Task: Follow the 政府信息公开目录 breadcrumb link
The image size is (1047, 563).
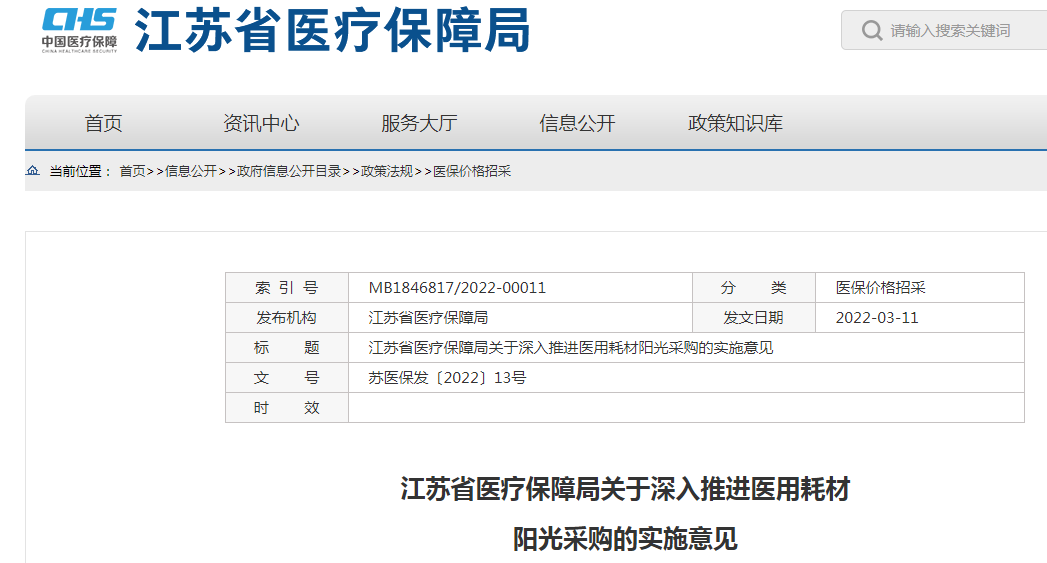Action: tap(289, 171)
